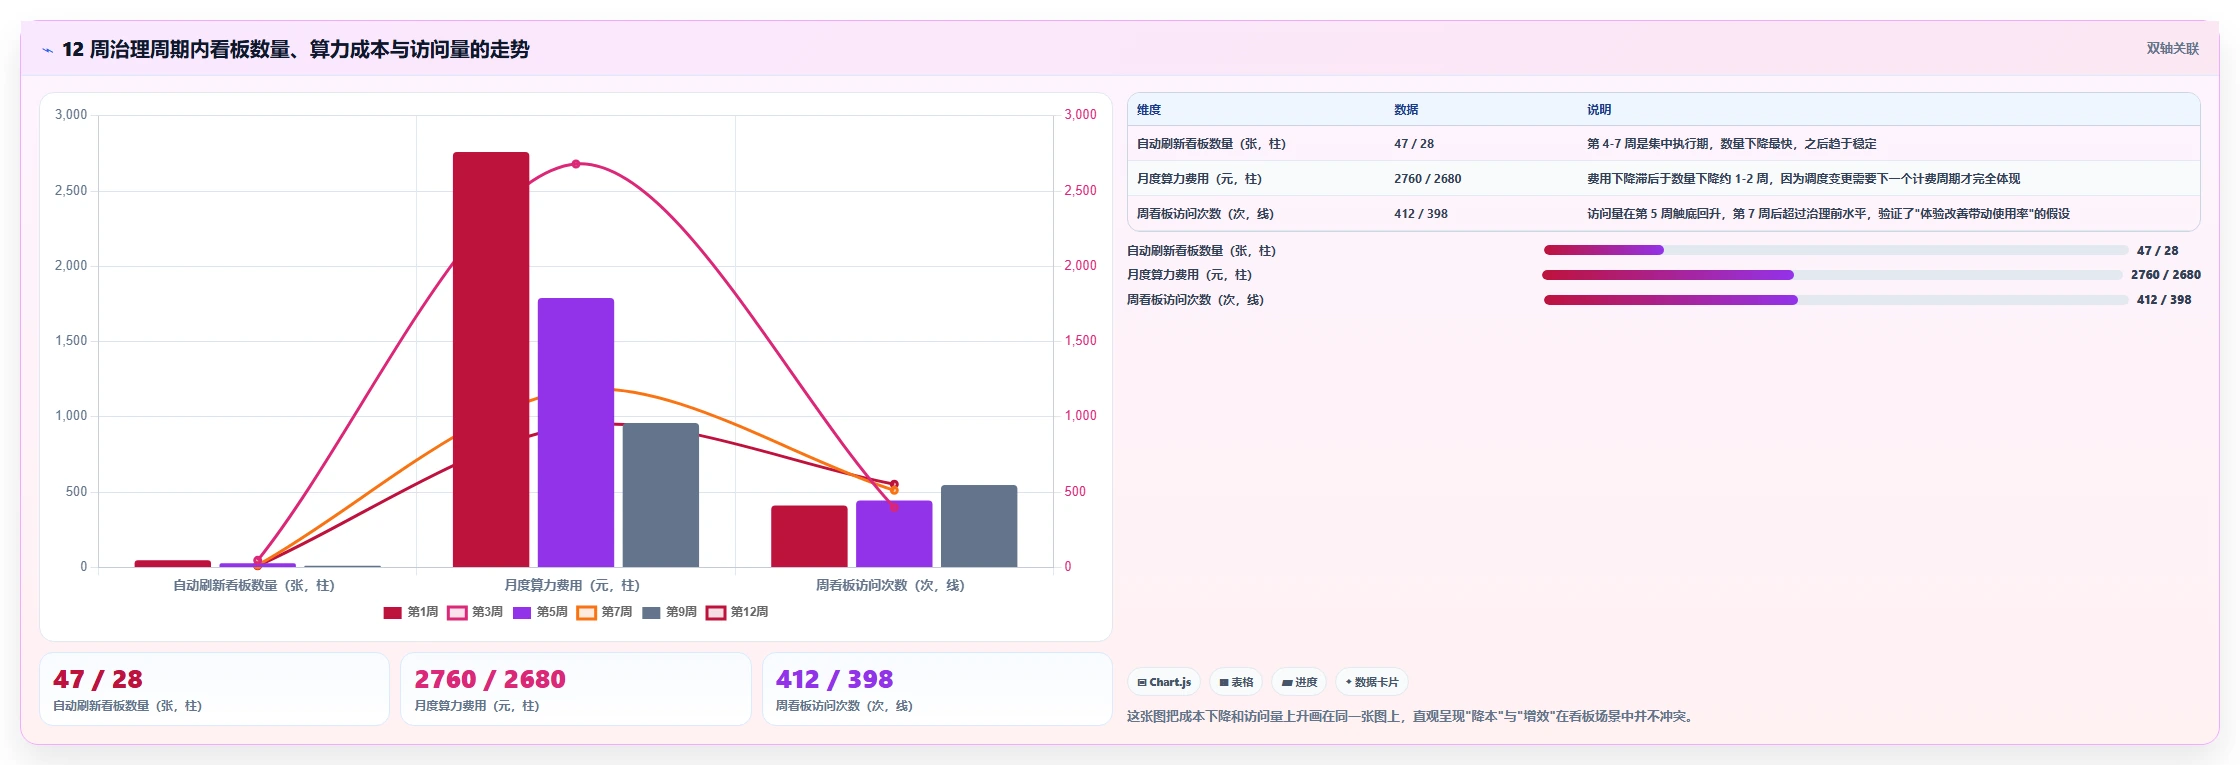Click the purple bar in 周看板访问次数 group
The height and width of the screenshot is (765, 2240).
[894, 534]
